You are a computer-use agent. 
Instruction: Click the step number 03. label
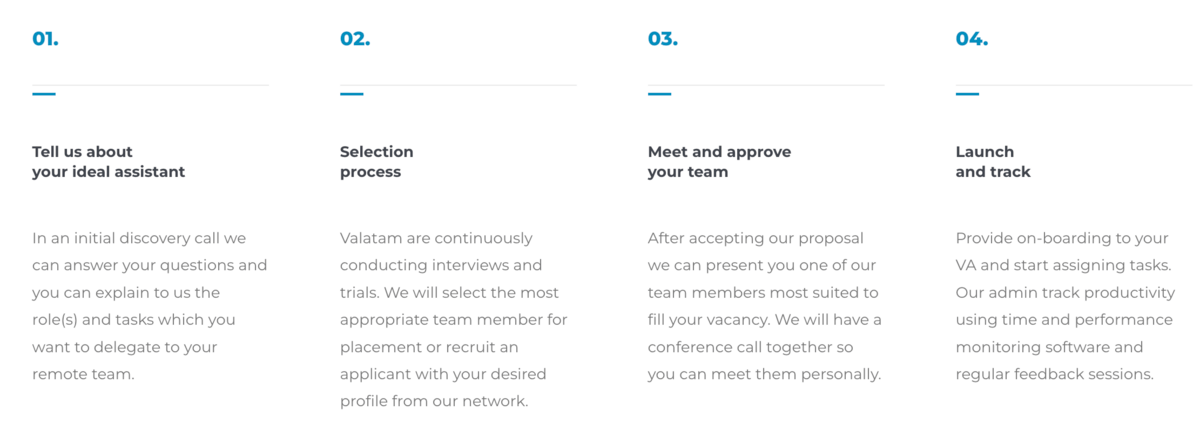pos(663,39)
